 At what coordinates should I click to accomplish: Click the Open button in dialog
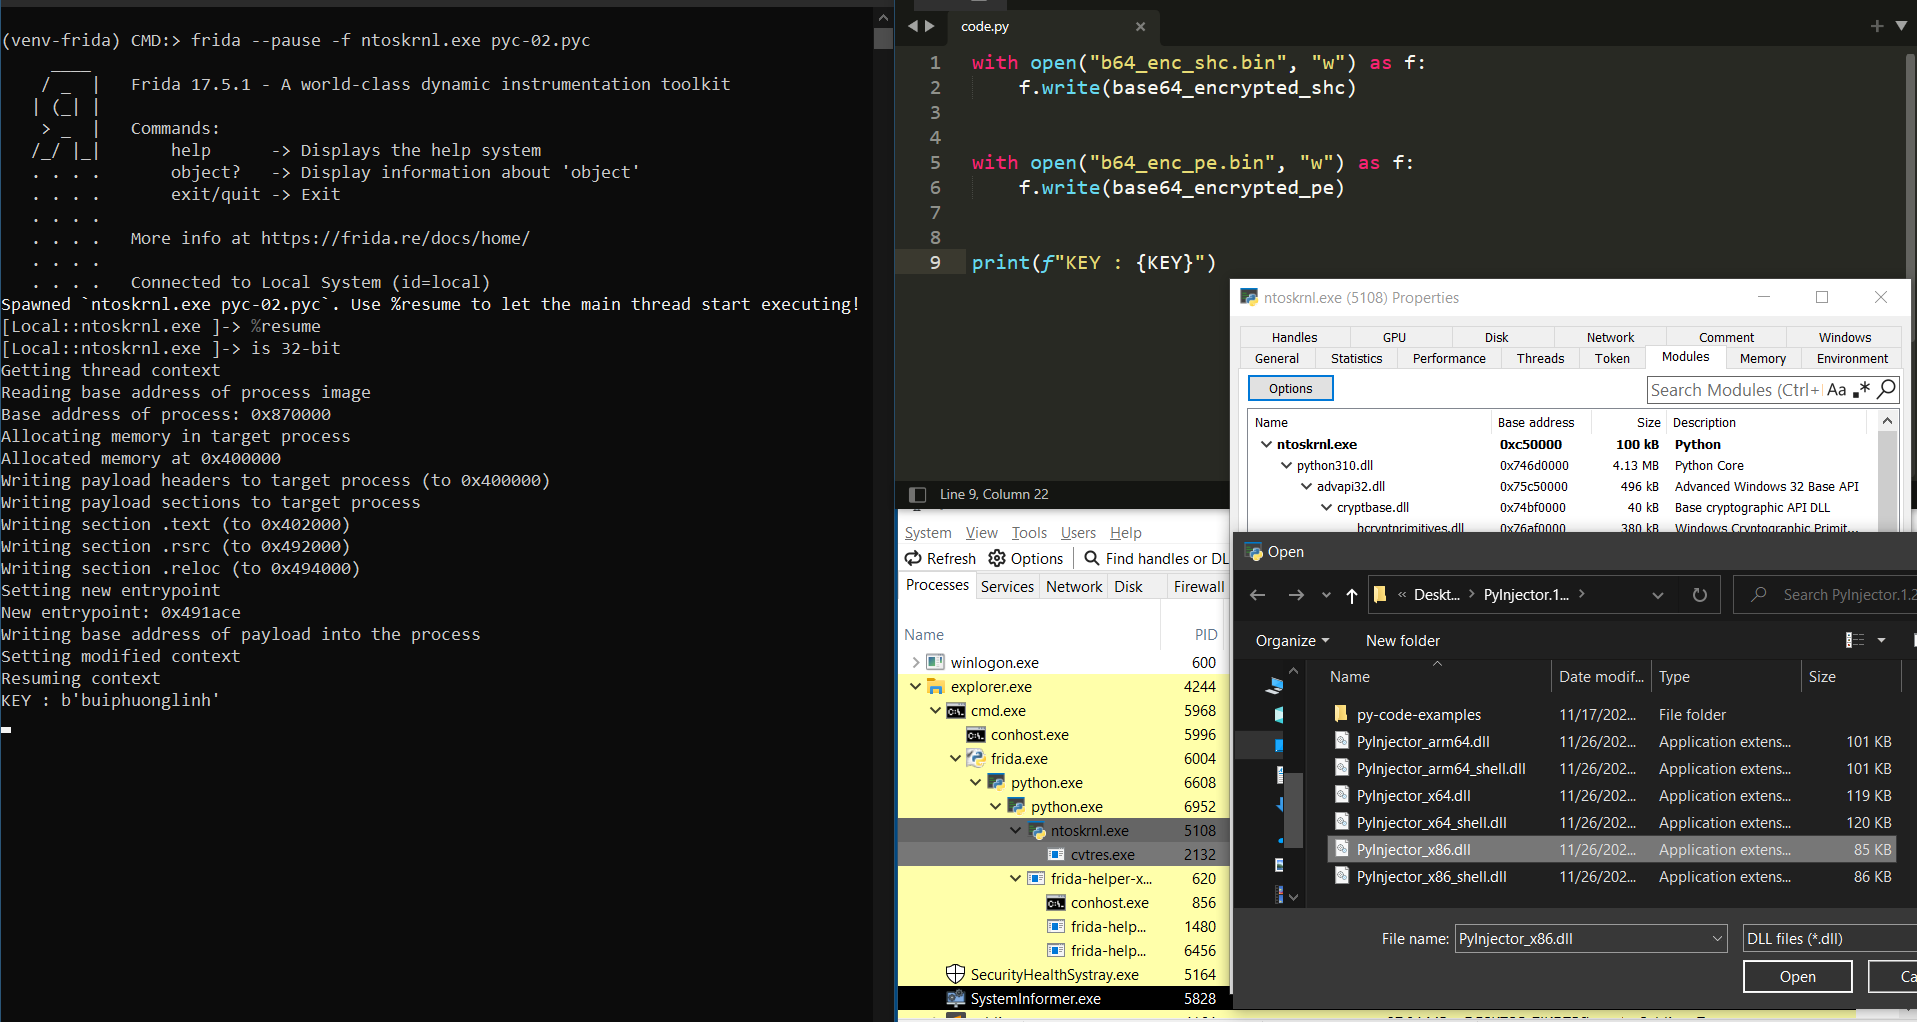[x=1797, y=977]
